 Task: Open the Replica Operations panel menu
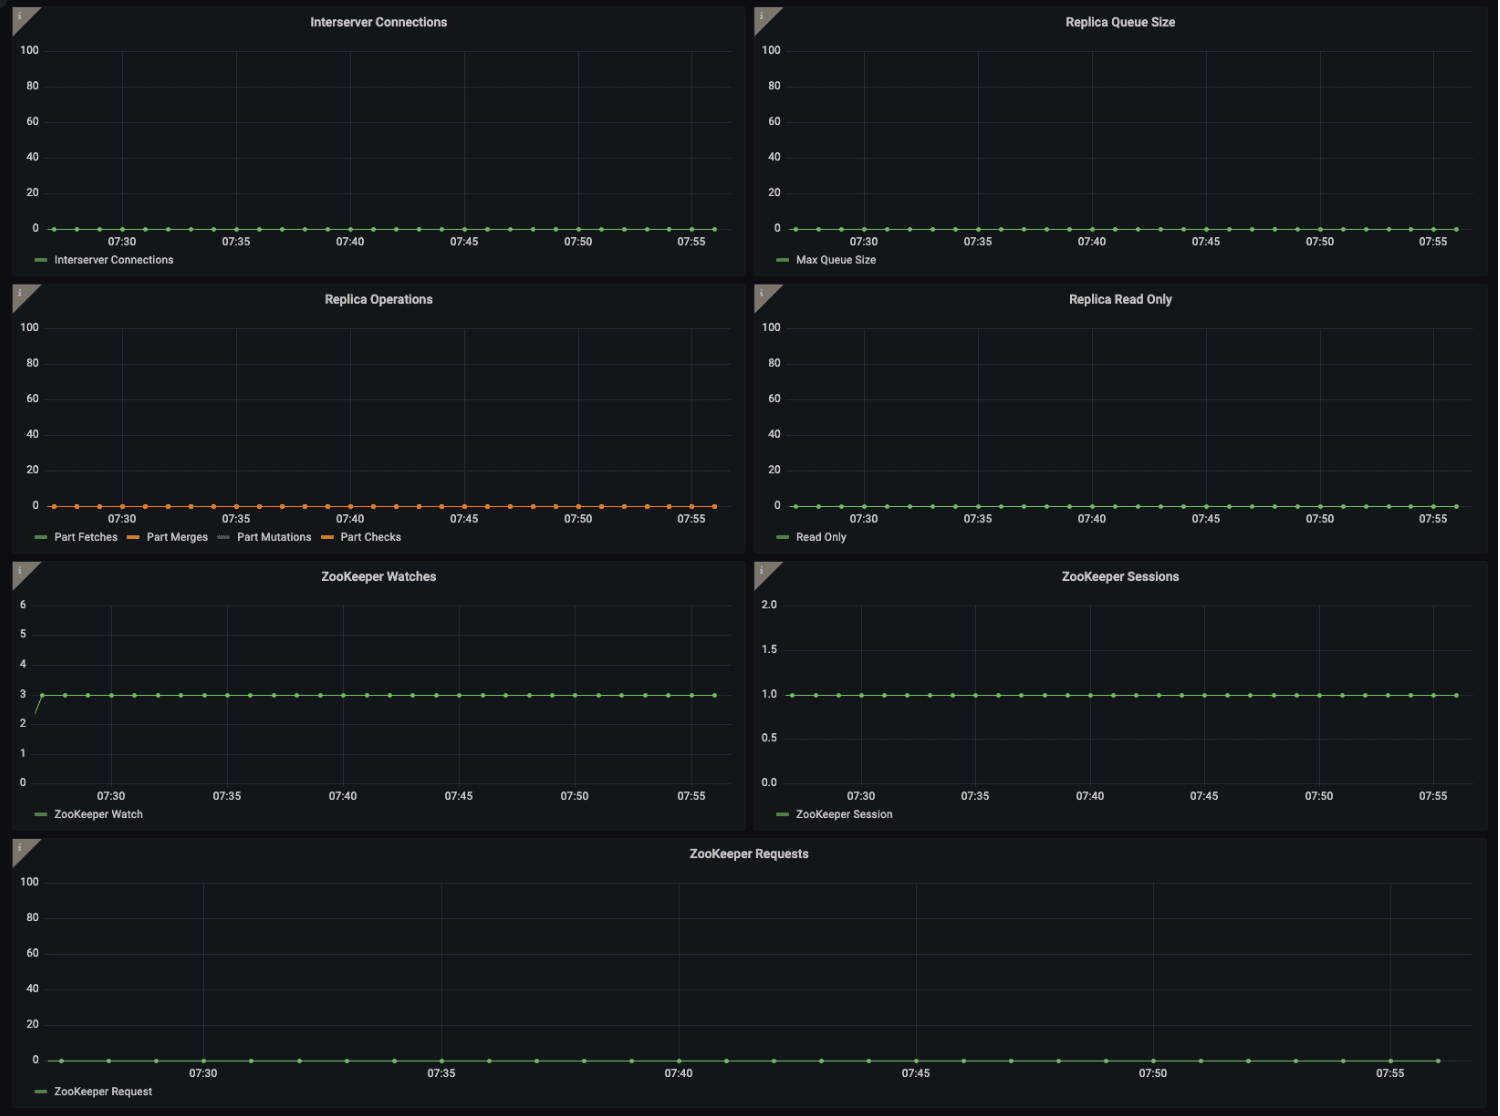[378, 298]
